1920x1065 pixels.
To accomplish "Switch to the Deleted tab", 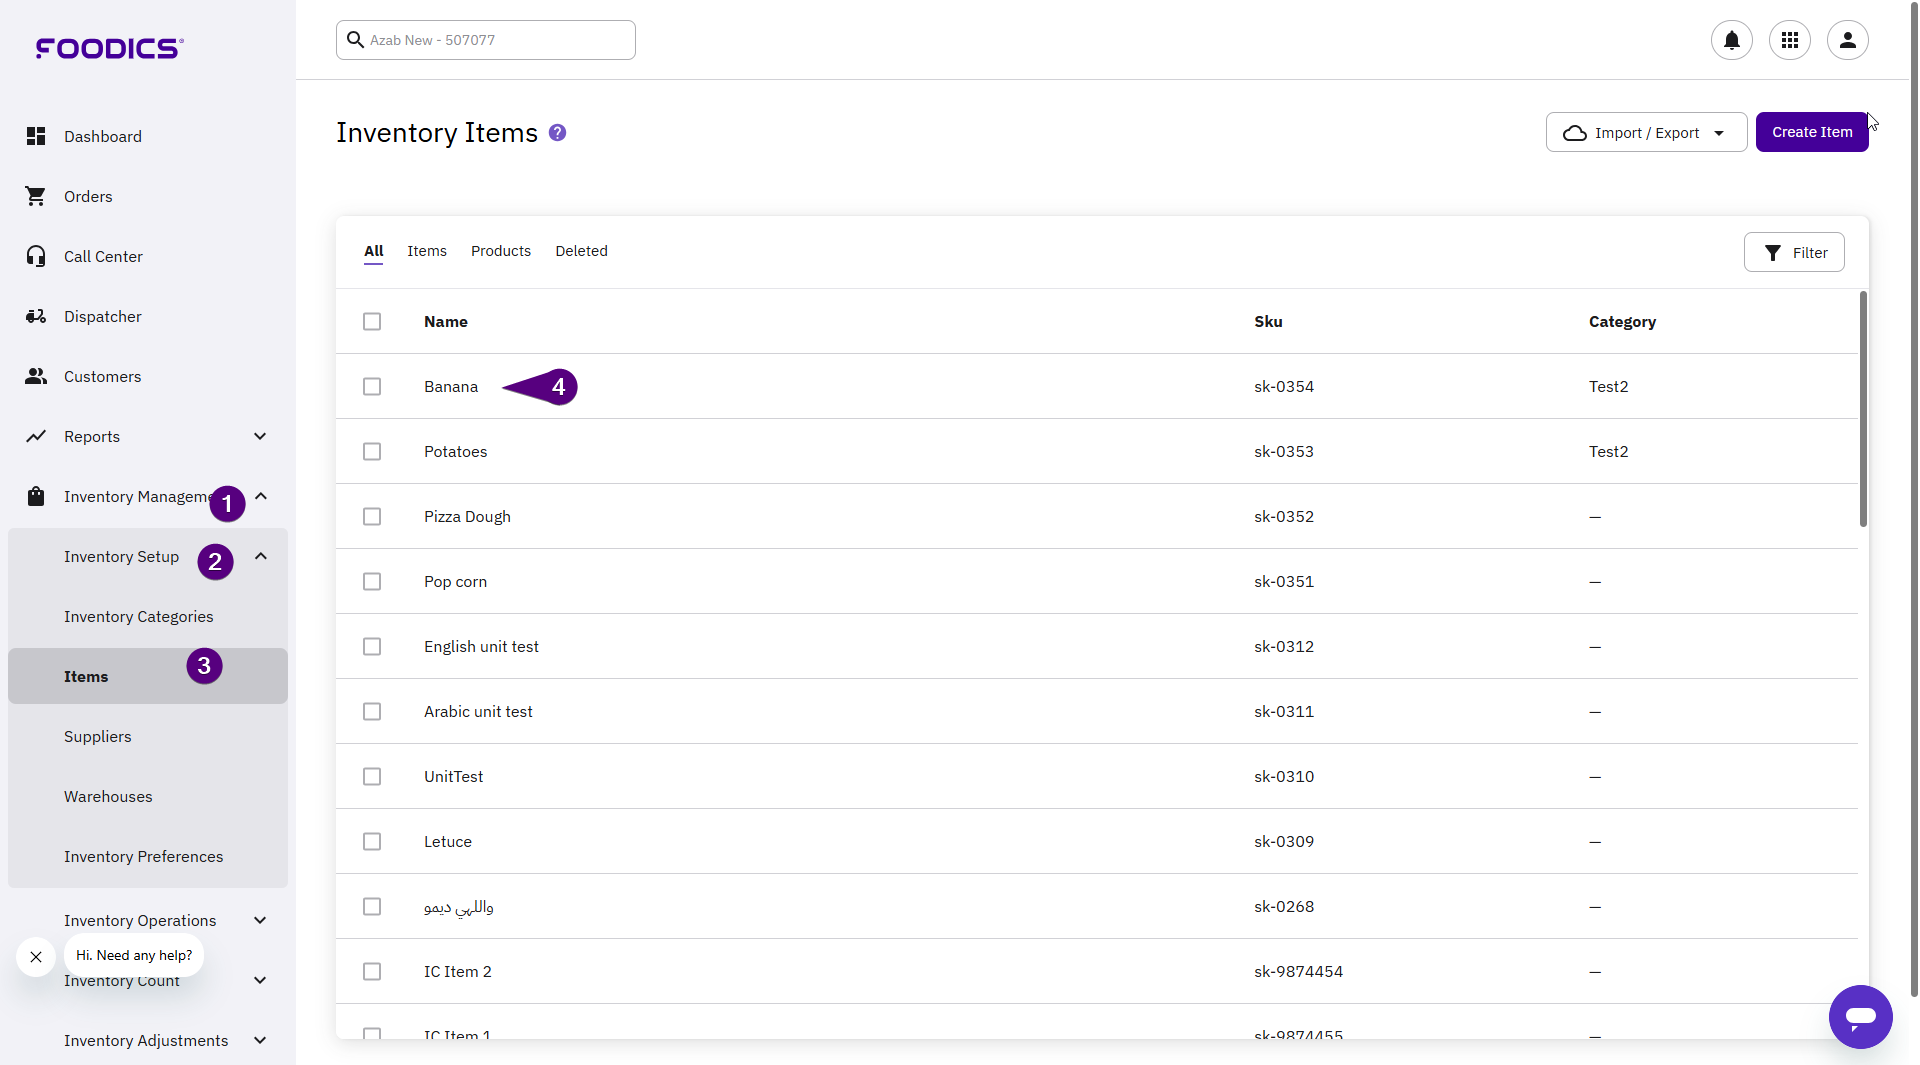I will tap(581, 251).
